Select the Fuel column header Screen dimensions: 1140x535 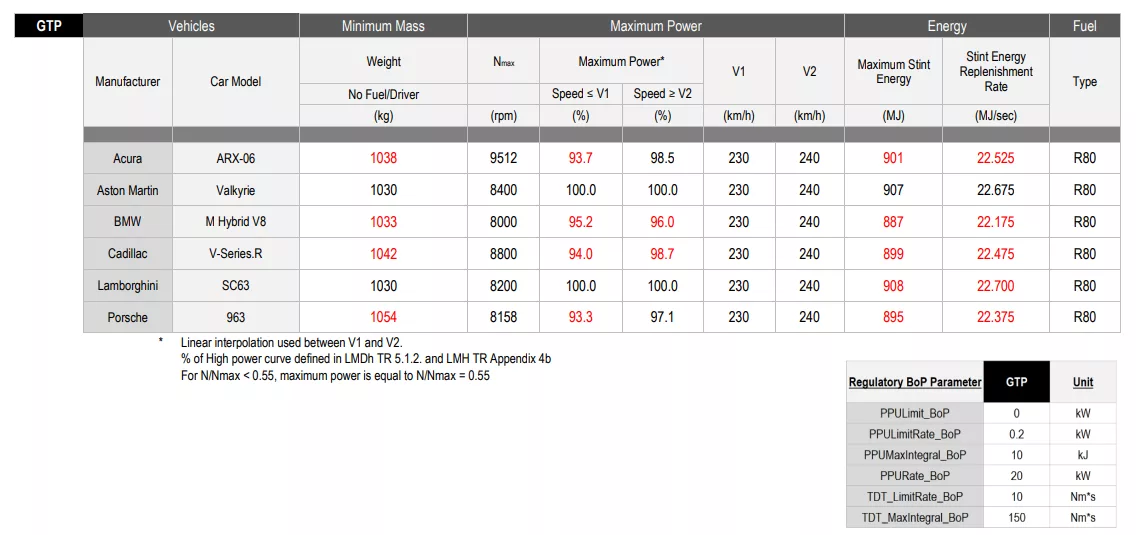pyautogui.click(x=1084, y=26)
